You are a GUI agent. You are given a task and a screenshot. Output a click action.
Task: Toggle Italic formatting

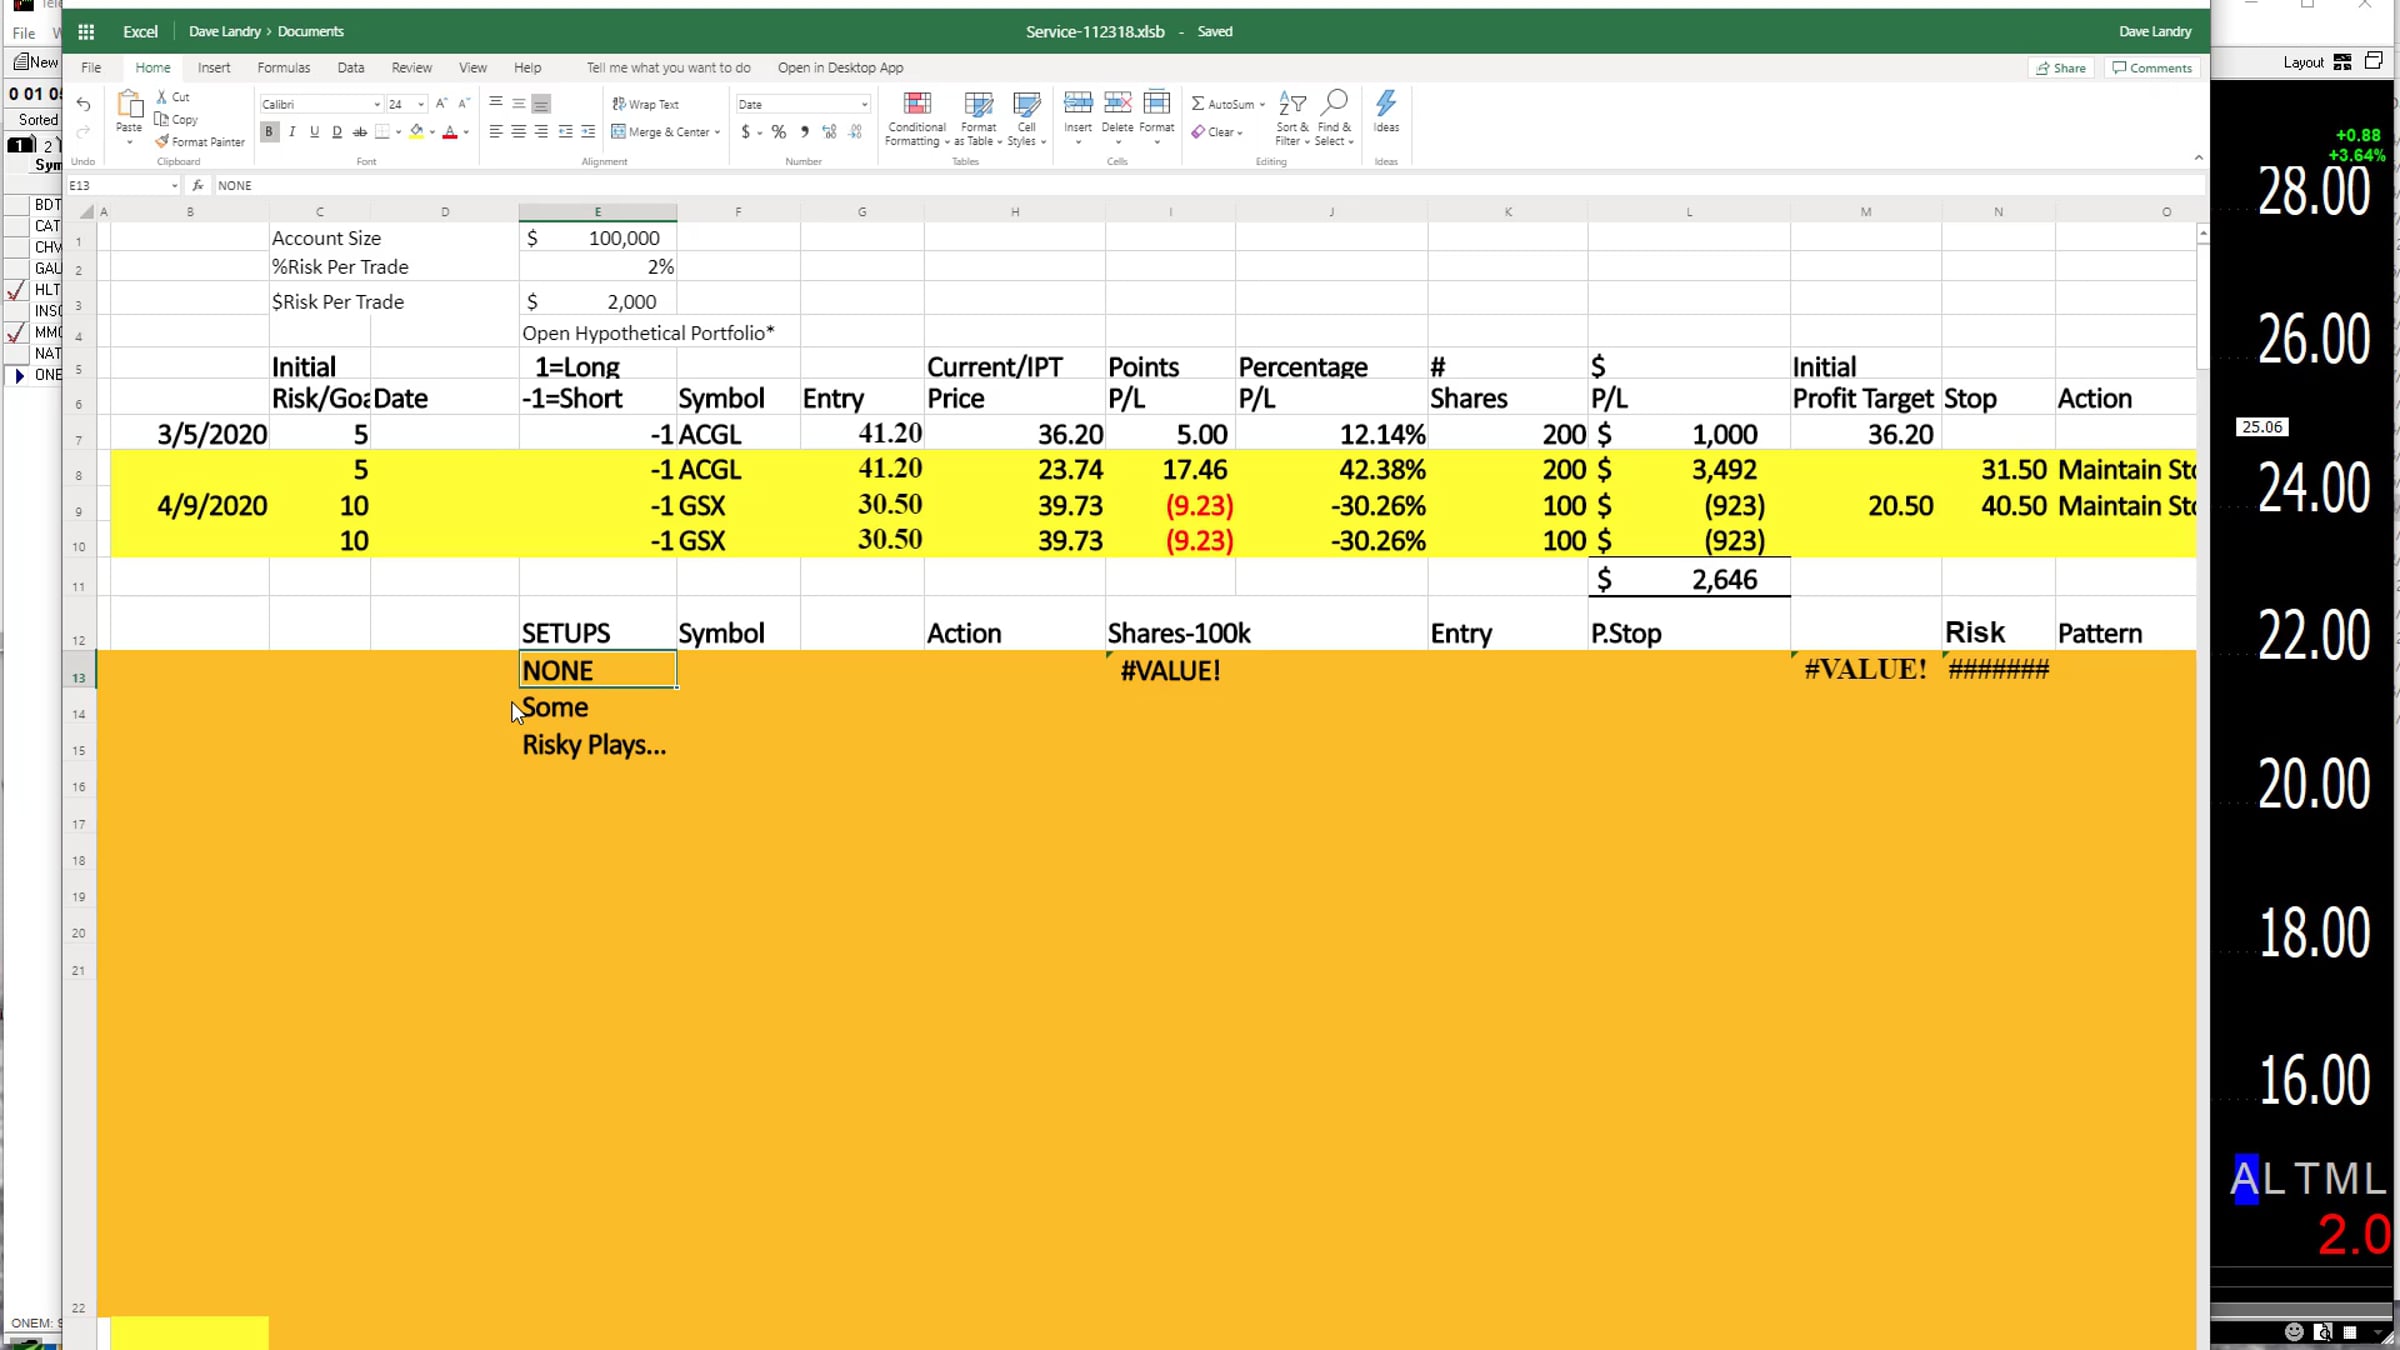coord(292,132)
